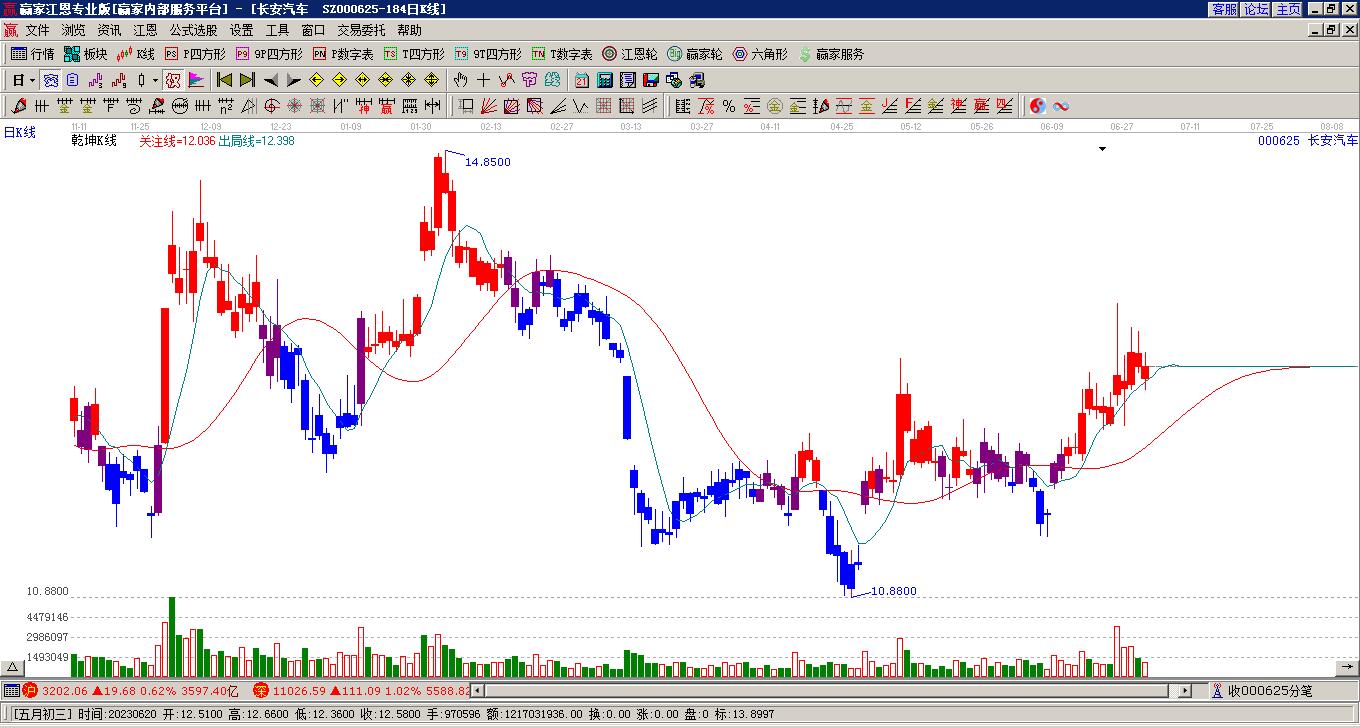Open the 9P四方形 tool
The width and height of the screenshot is (1360, 728).
(x=269, y=54)
